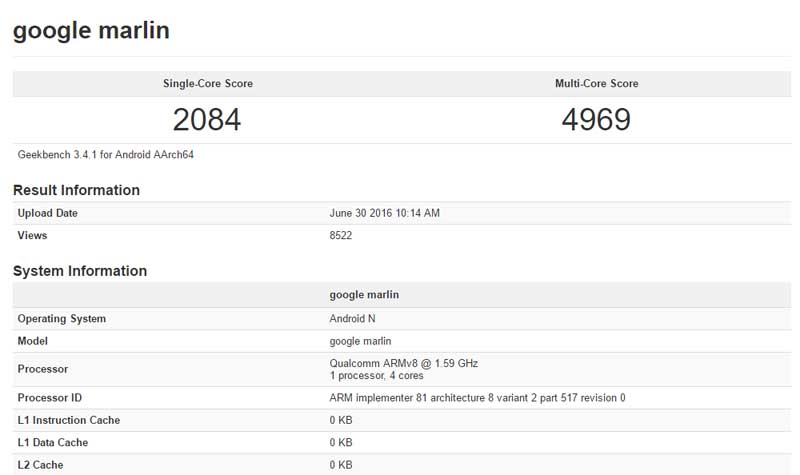
Task: Click the System Information heading
Action: [x=80, y=271]
